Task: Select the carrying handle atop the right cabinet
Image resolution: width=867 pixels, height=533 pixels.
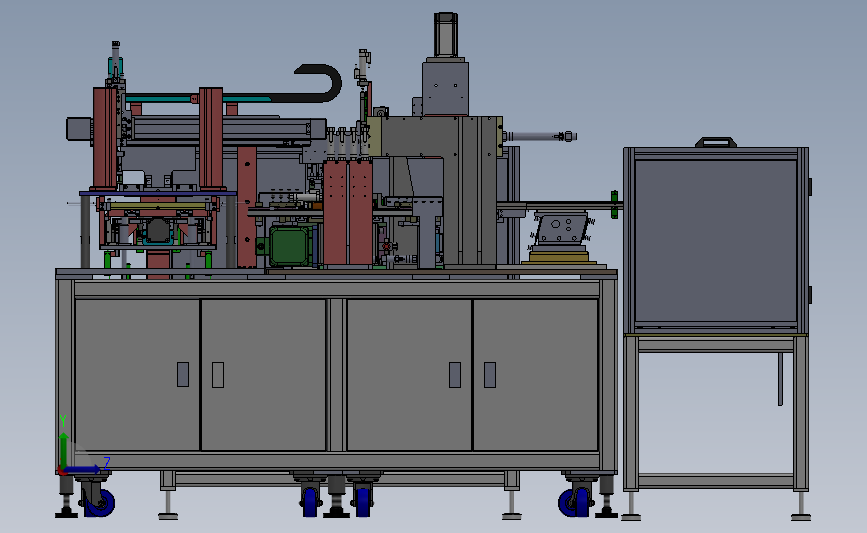Action: [715, 142]
